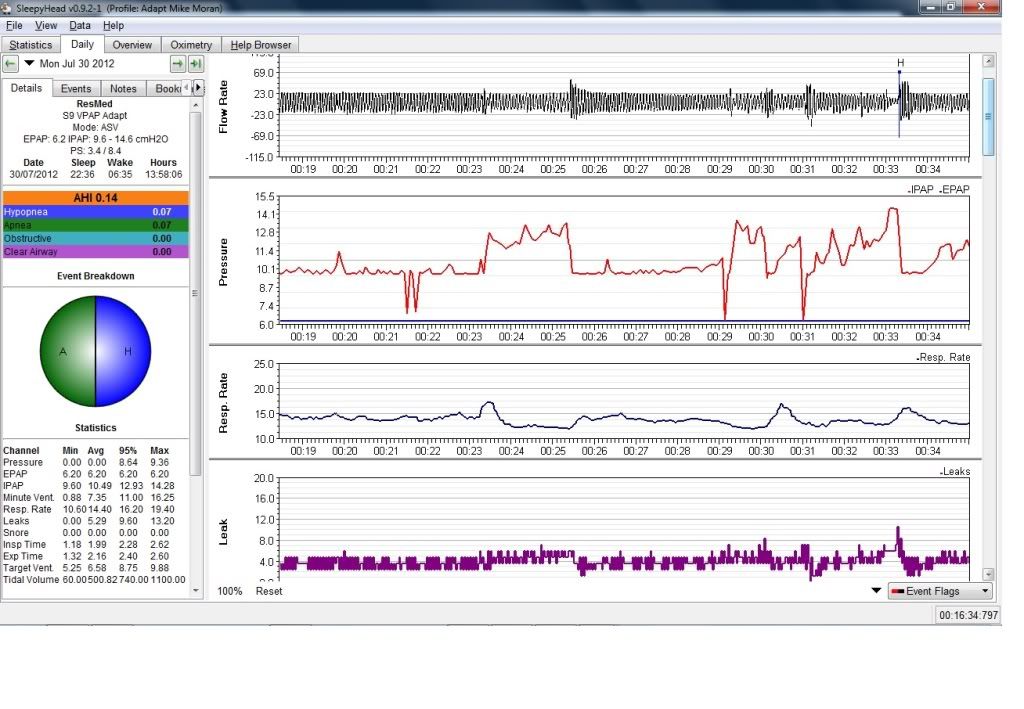
Task: Open the graph list triangle left of Event Flags
Action: 876,591
